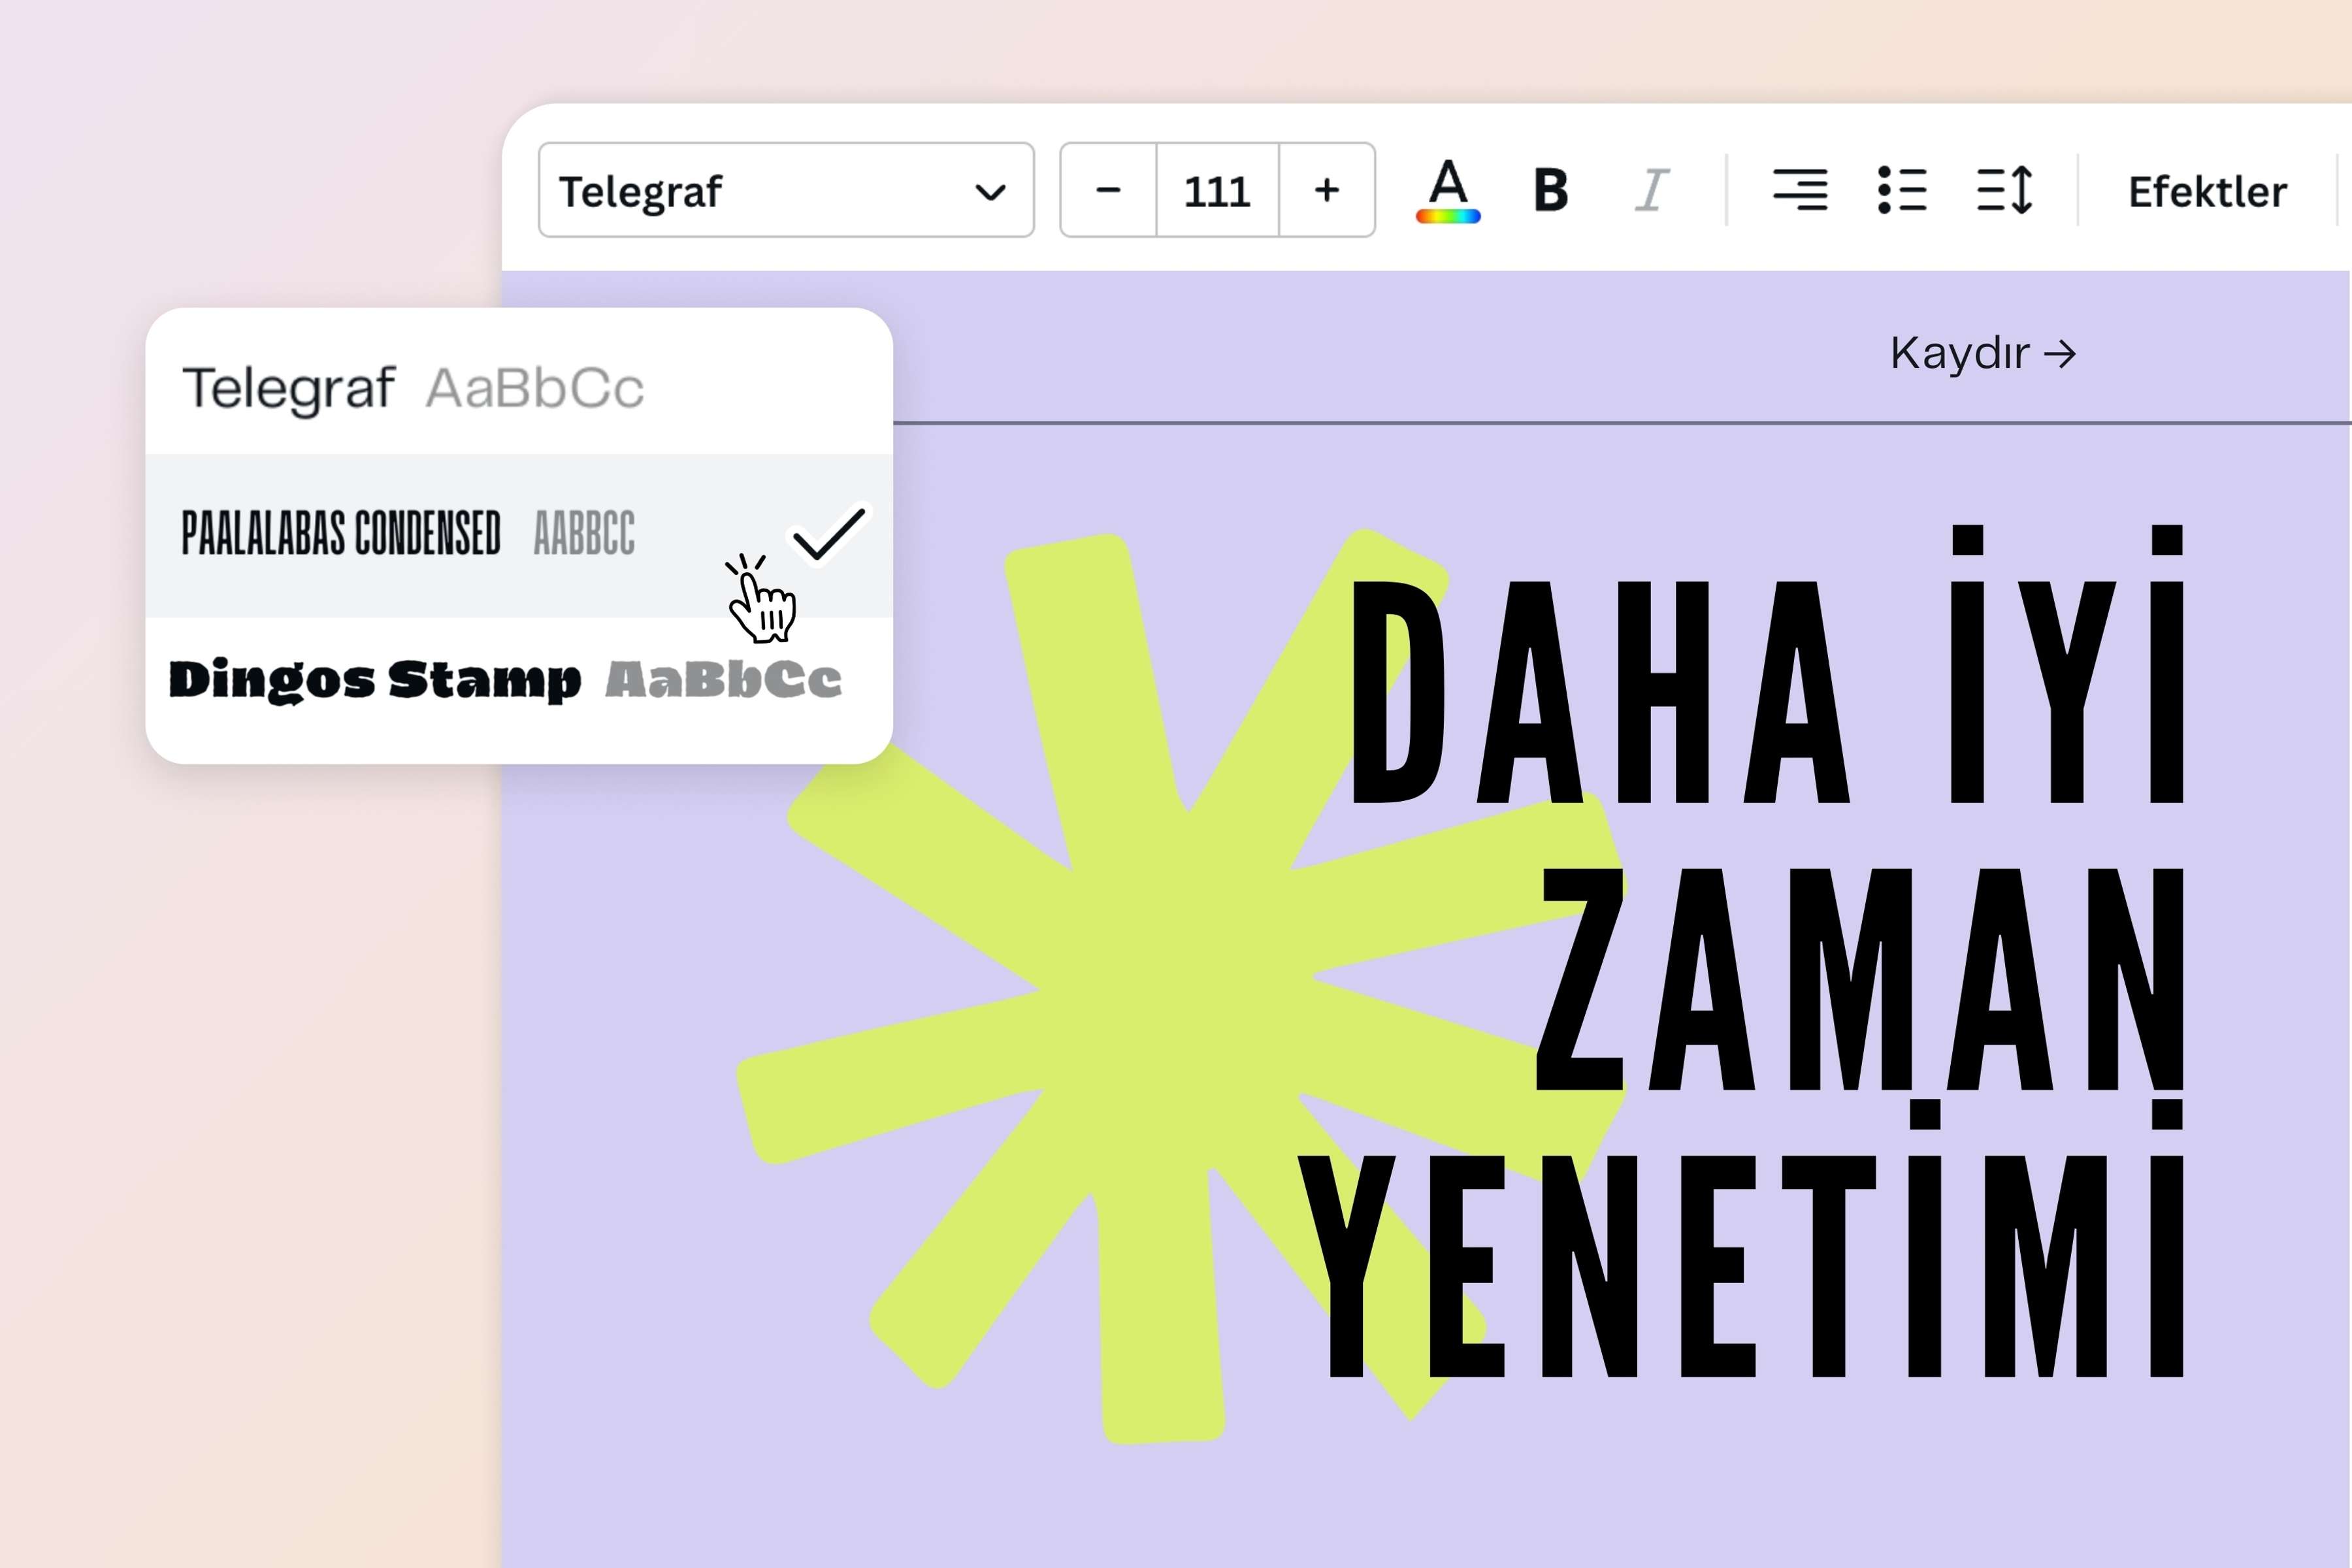Choose Paalalabas Condensed font option
2352x1568 pixels.
(519, 535)
